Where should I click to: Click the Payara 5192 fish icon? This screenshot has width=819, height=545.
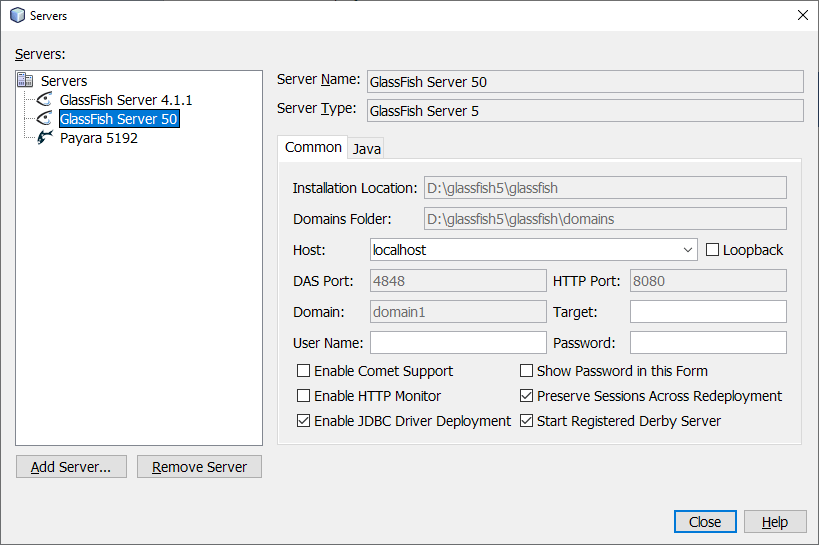click(45, 137)
